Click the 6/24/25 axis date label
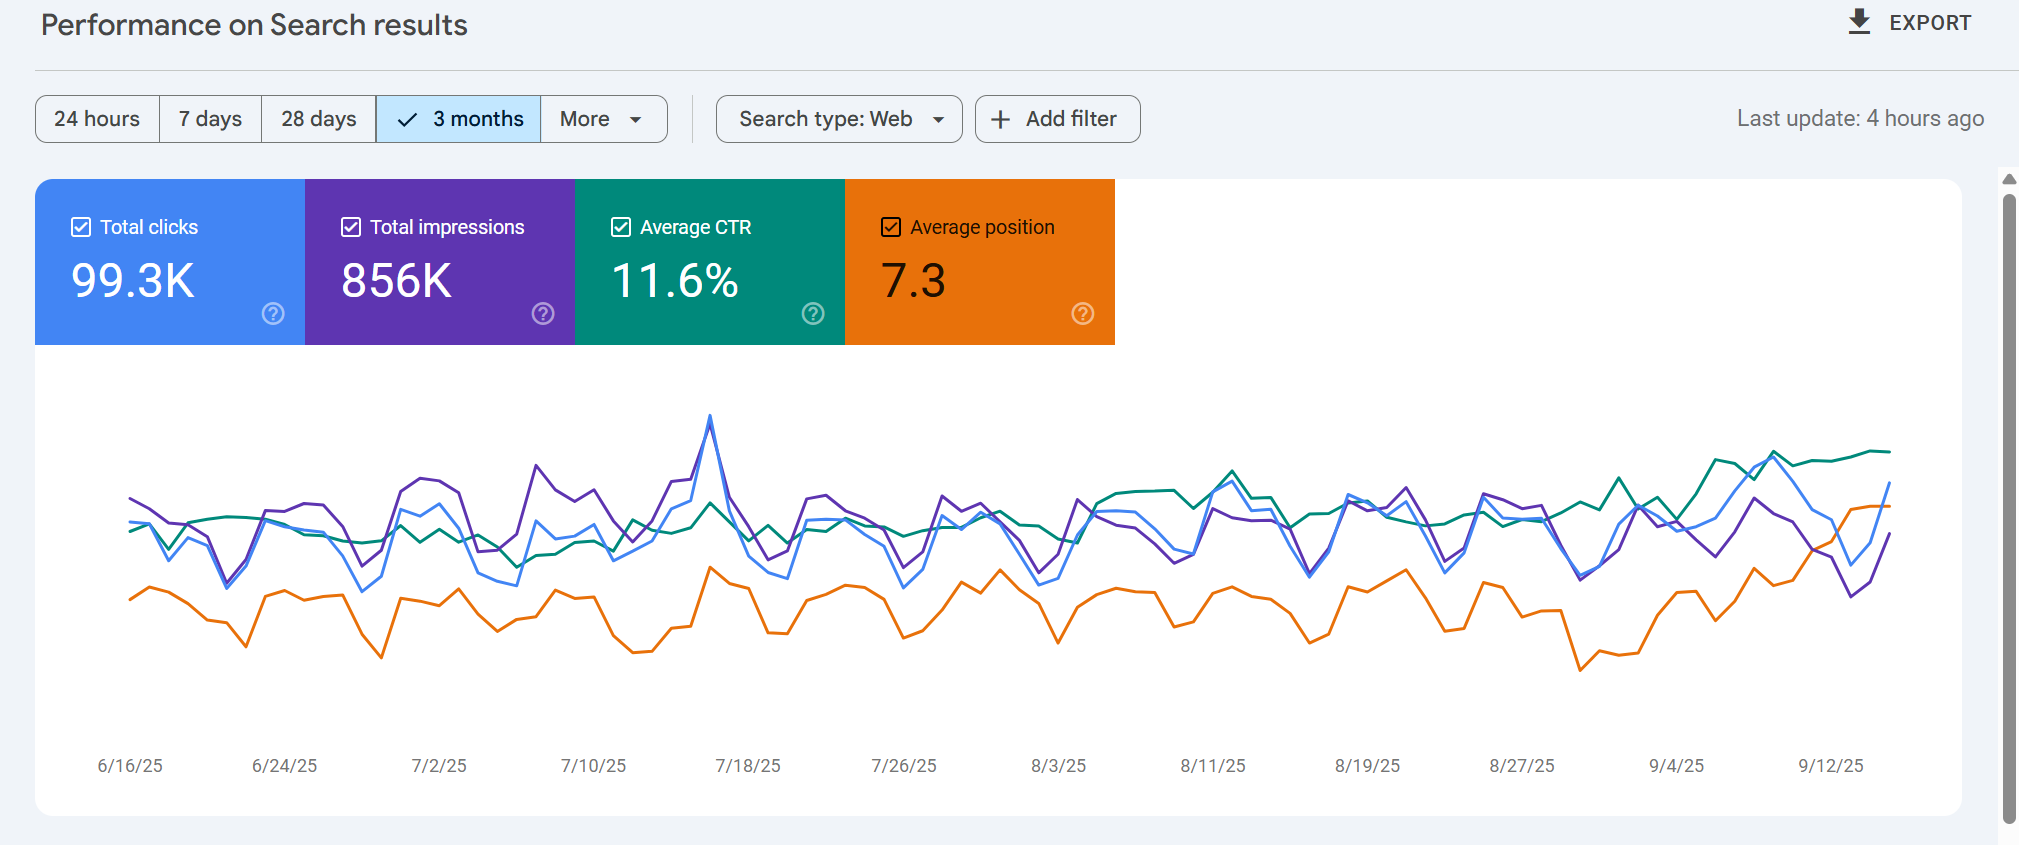 [x=284, y=766]
